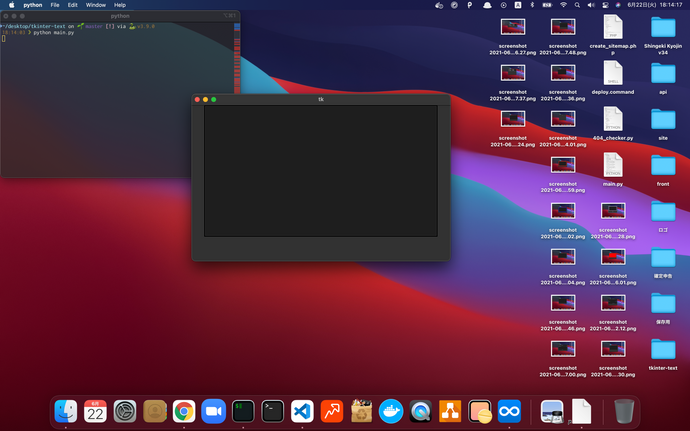This screenshot has height=431, width=690.
Task: Open the Window menu
Action: click(x=95, y=5)
